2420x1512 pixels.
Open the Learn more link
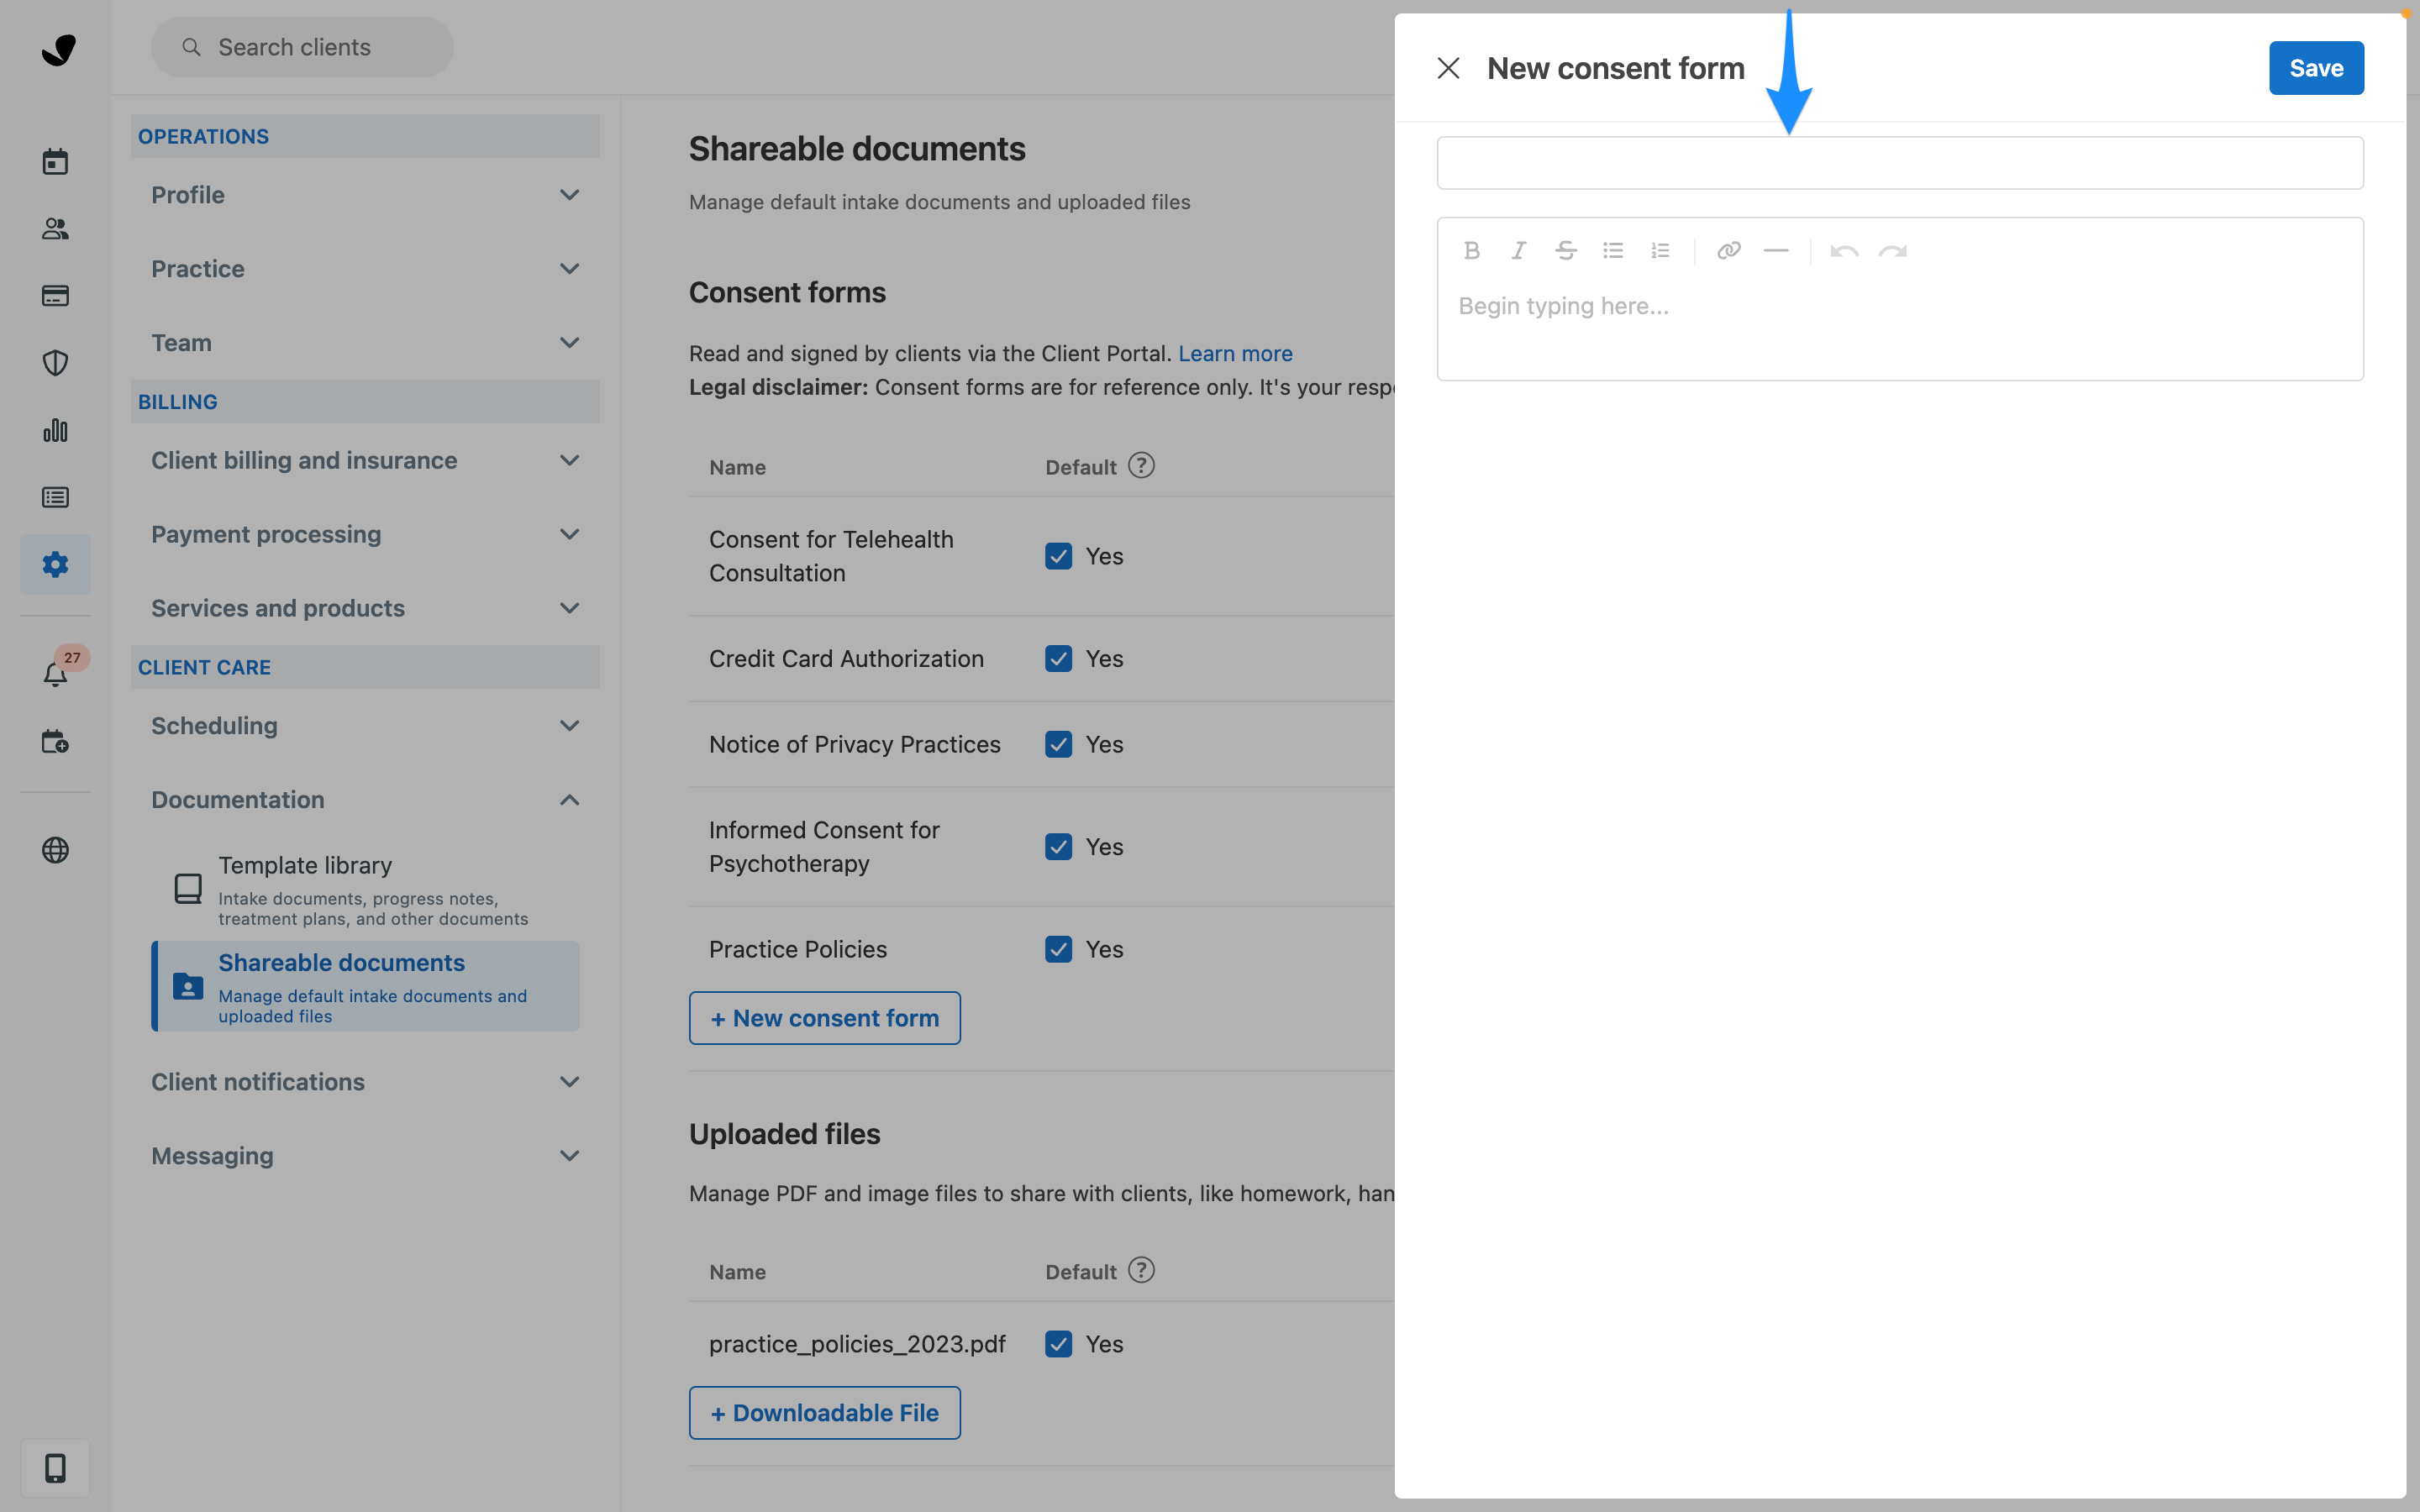(x=1235, y=354)
